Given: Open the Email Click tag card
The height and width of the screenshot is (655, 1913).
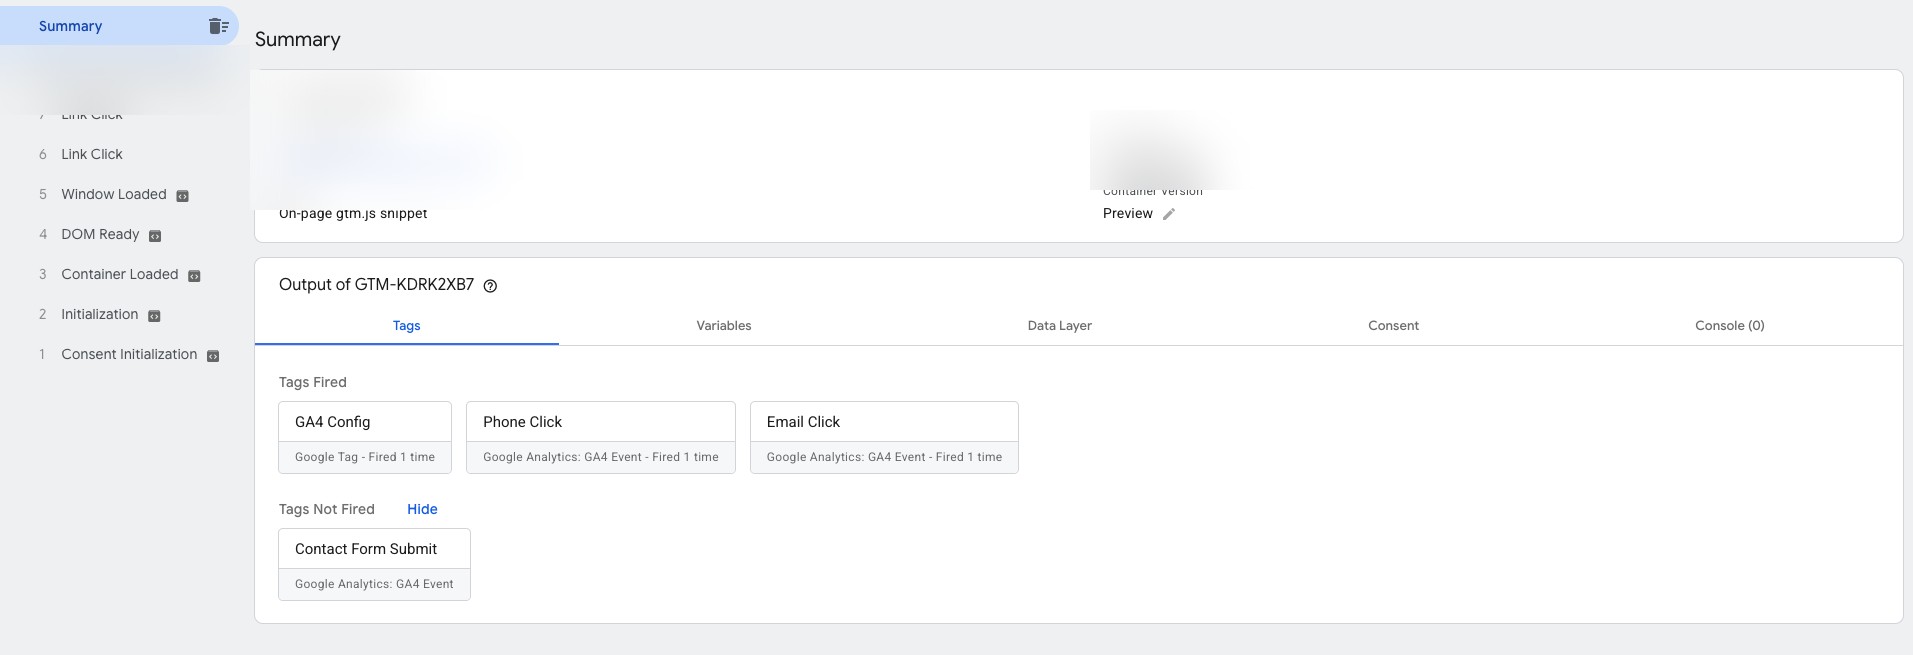Looking at the screenshot, I should (884, 437).
